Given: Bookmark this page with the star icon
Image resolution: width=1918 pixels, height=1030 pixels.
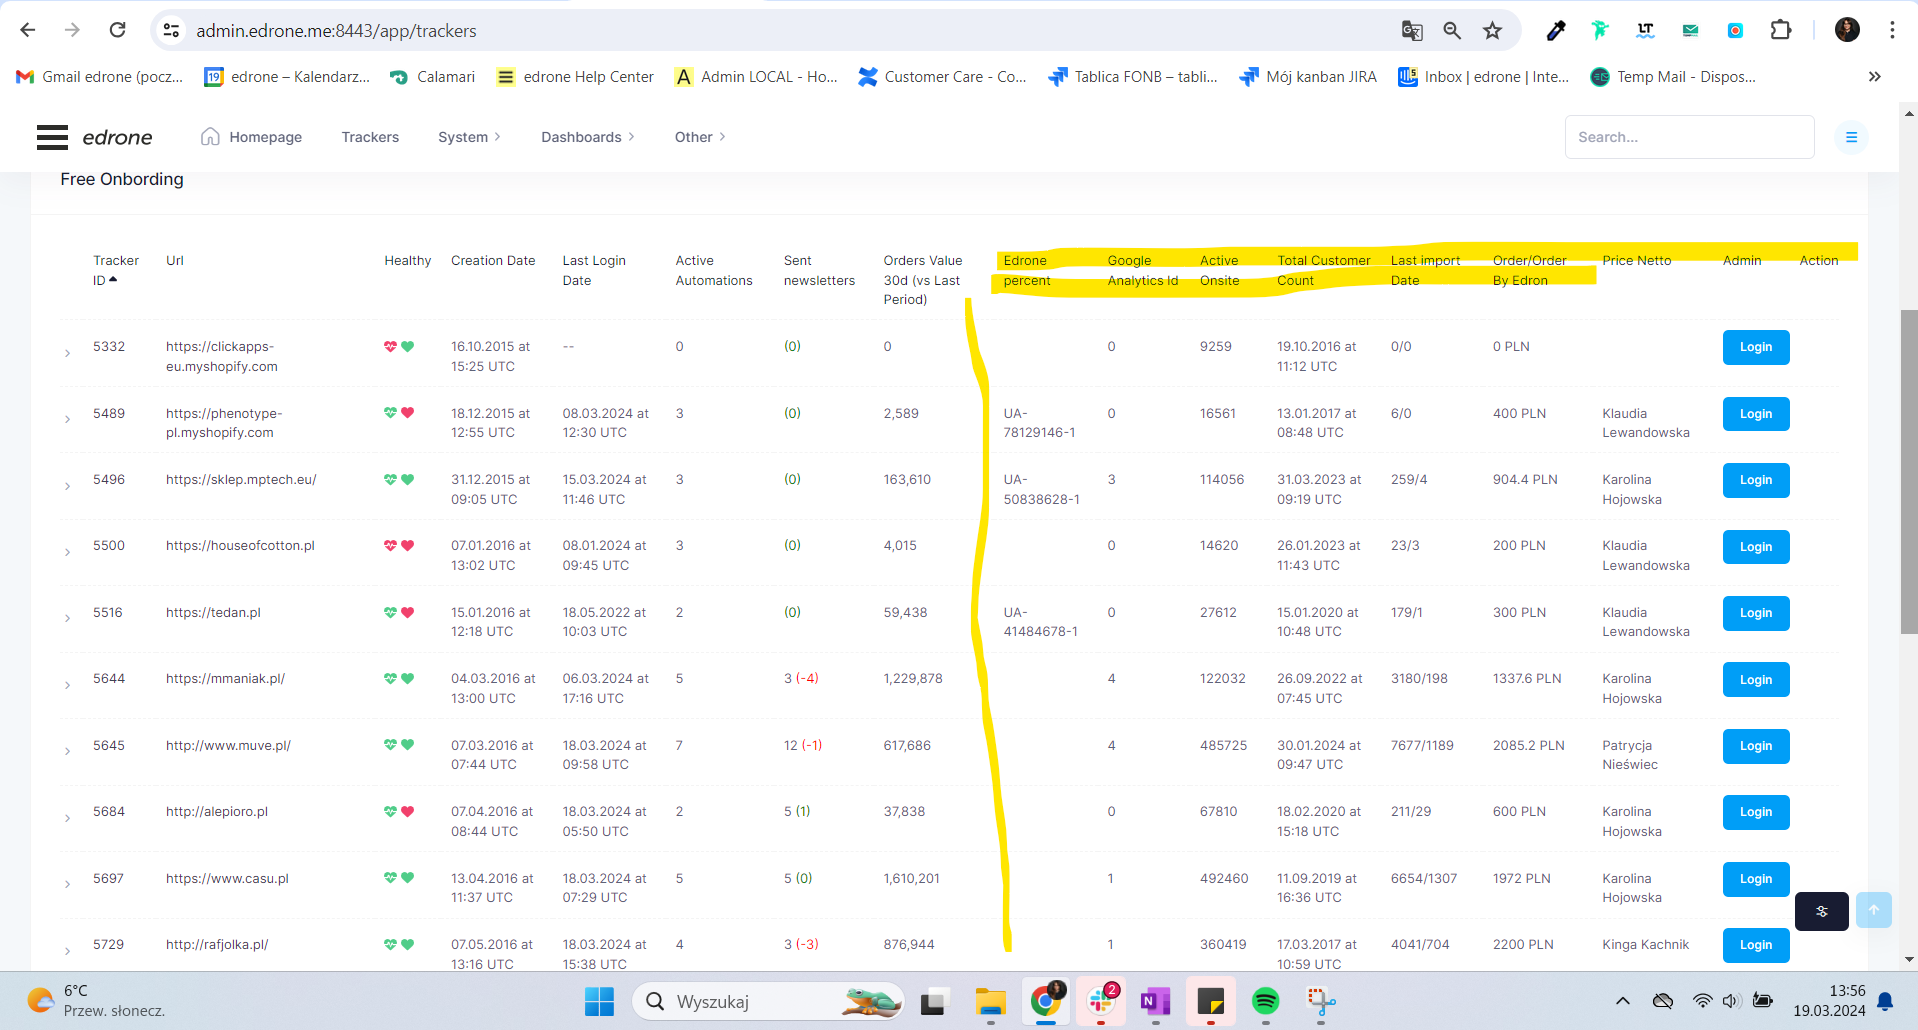Looking at the screenshot, I should [1492, 31].
